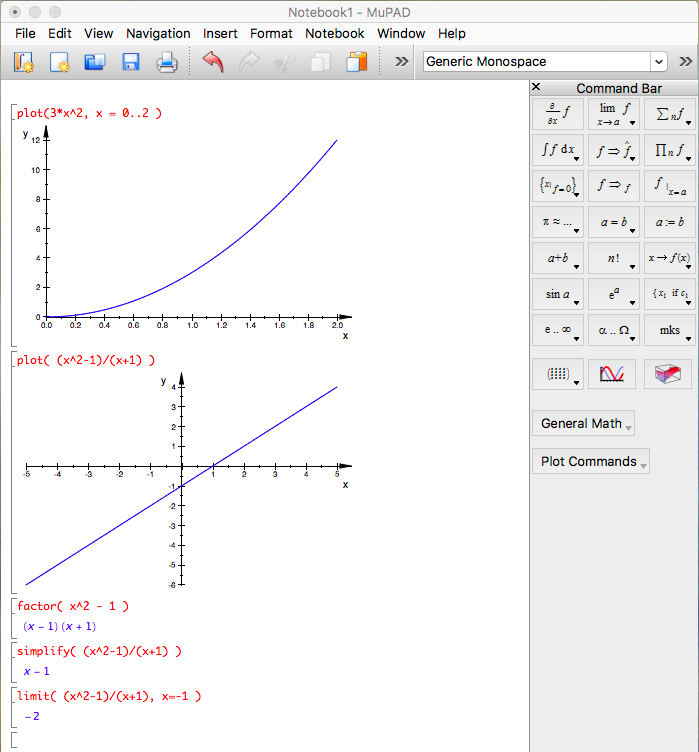699x752 pixels.
Task: Open the Insert menu
Action: tap(220, 34)
